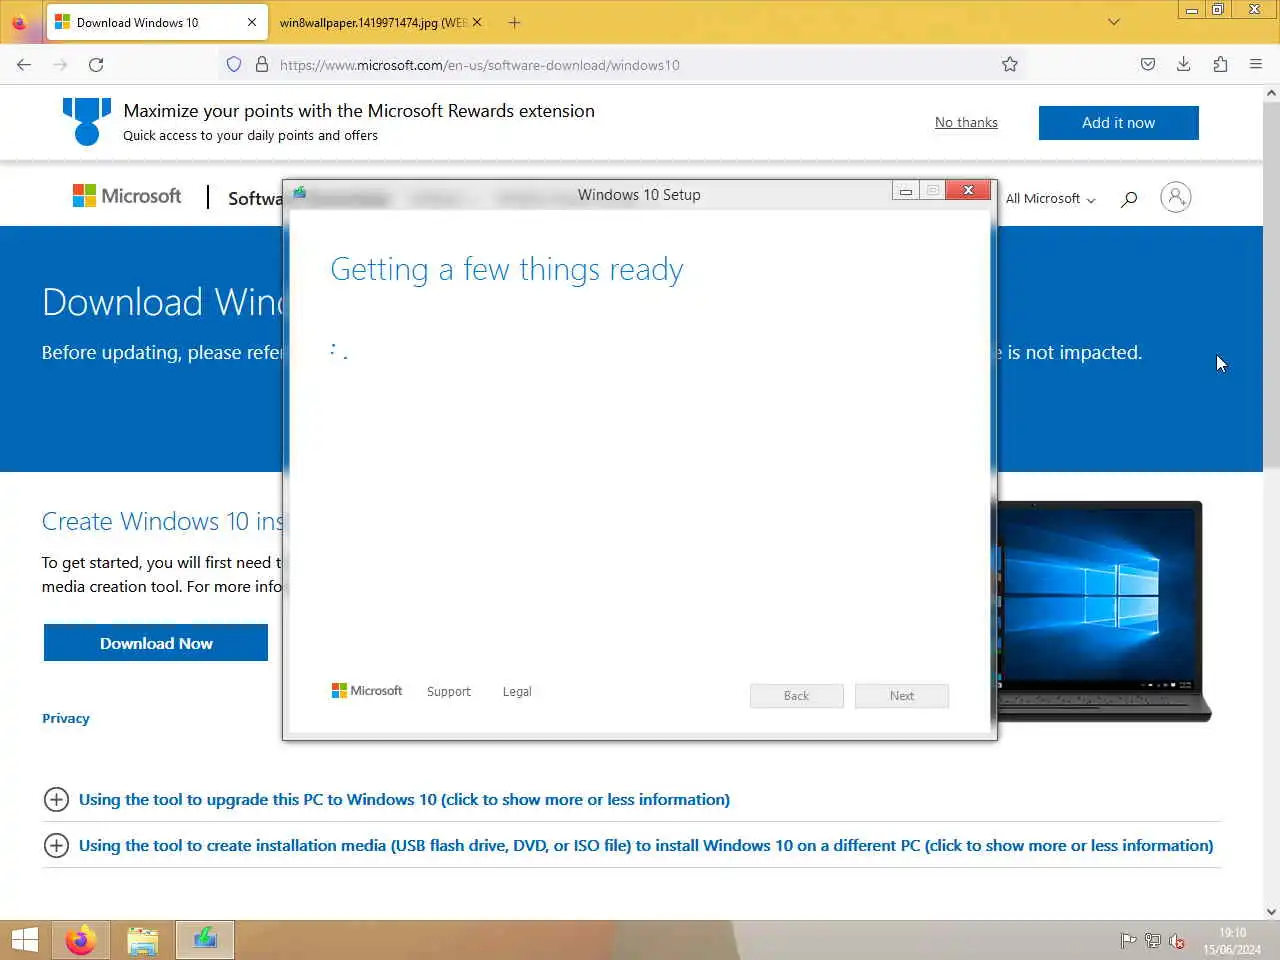Go back with the browser back arrow
1280x960 pixels.
click(24, 65)
